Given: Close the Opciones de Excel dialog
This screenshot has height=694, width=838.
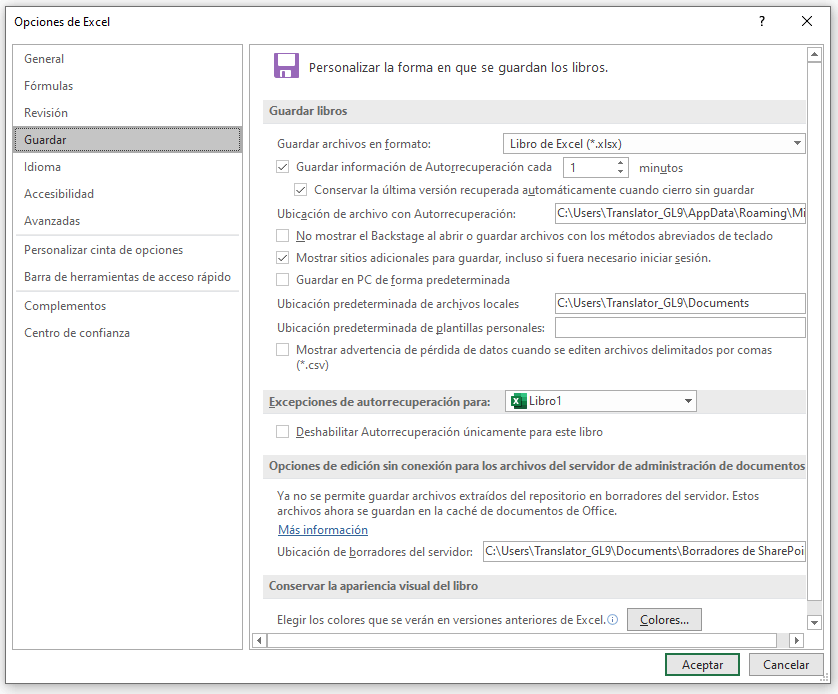Looking at the screenshot, I should pyautogui.click(x=807, y=21).
